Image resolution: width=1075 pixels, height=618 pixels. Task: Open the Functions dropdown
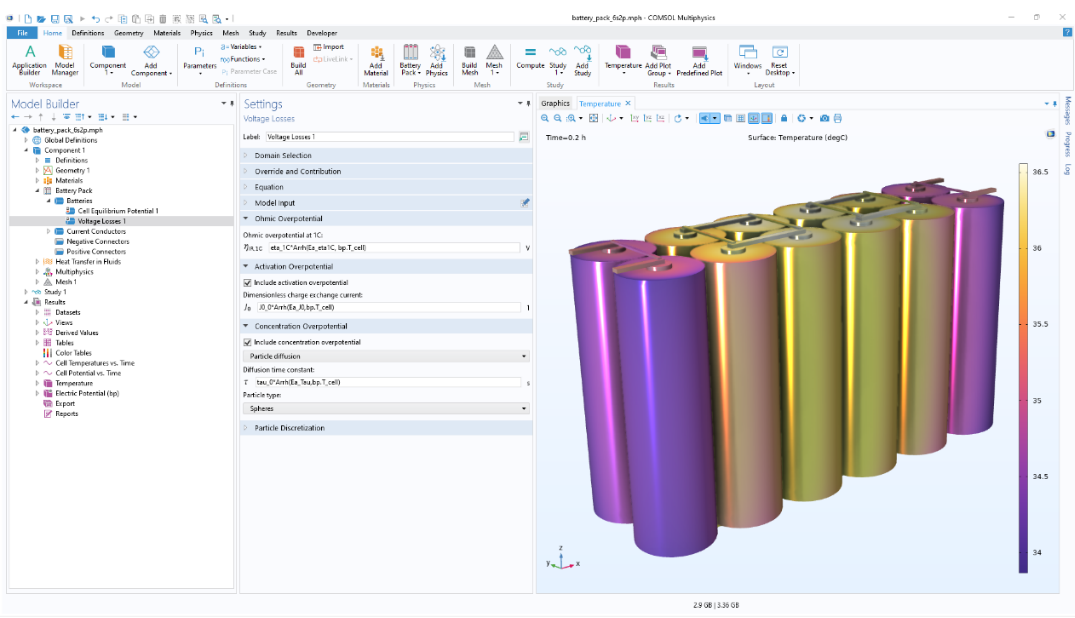click(243, 59)
